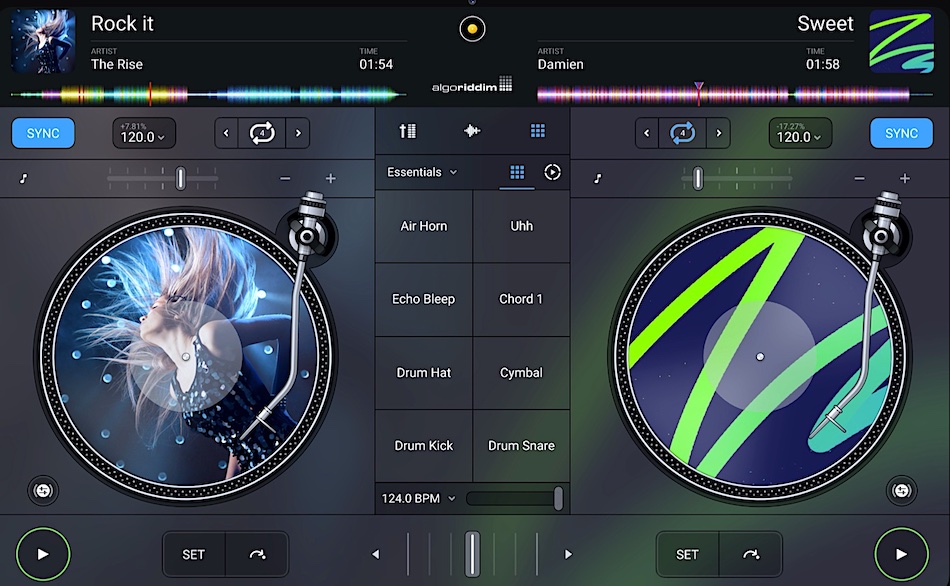
Task: Click the Rock it track title
Action: pyautogui.click(x=122, y=24)
